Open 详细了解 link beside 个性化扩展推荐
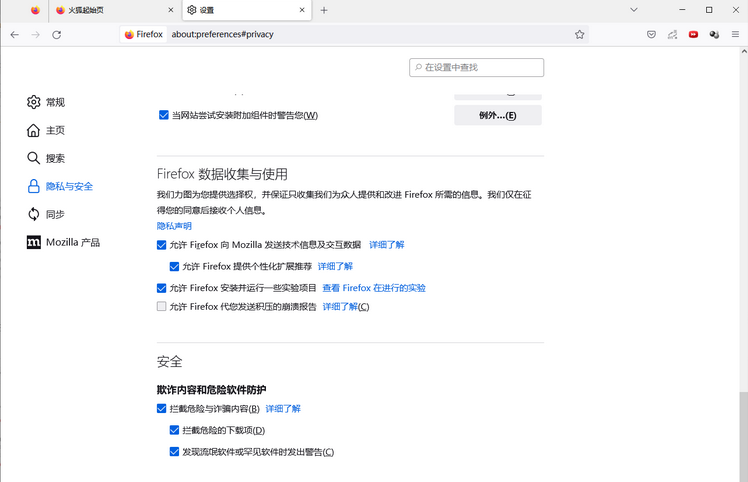 click(335, 266)
